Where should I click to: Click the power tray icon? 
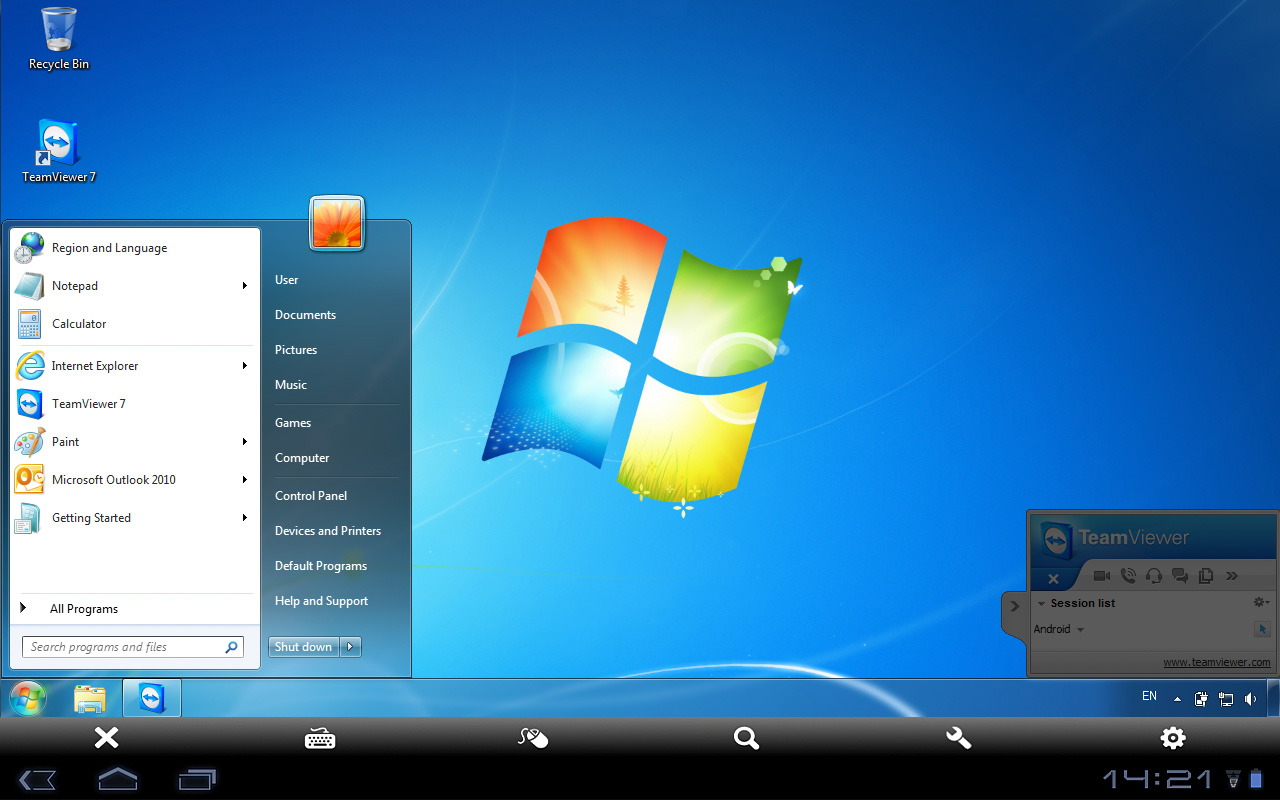1201,699
